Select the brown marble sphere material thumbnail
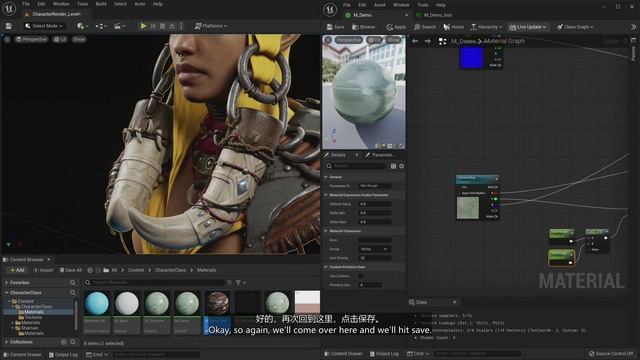This screenshot has width=640, height=360. pyautogui.click(x=217, y=303)
